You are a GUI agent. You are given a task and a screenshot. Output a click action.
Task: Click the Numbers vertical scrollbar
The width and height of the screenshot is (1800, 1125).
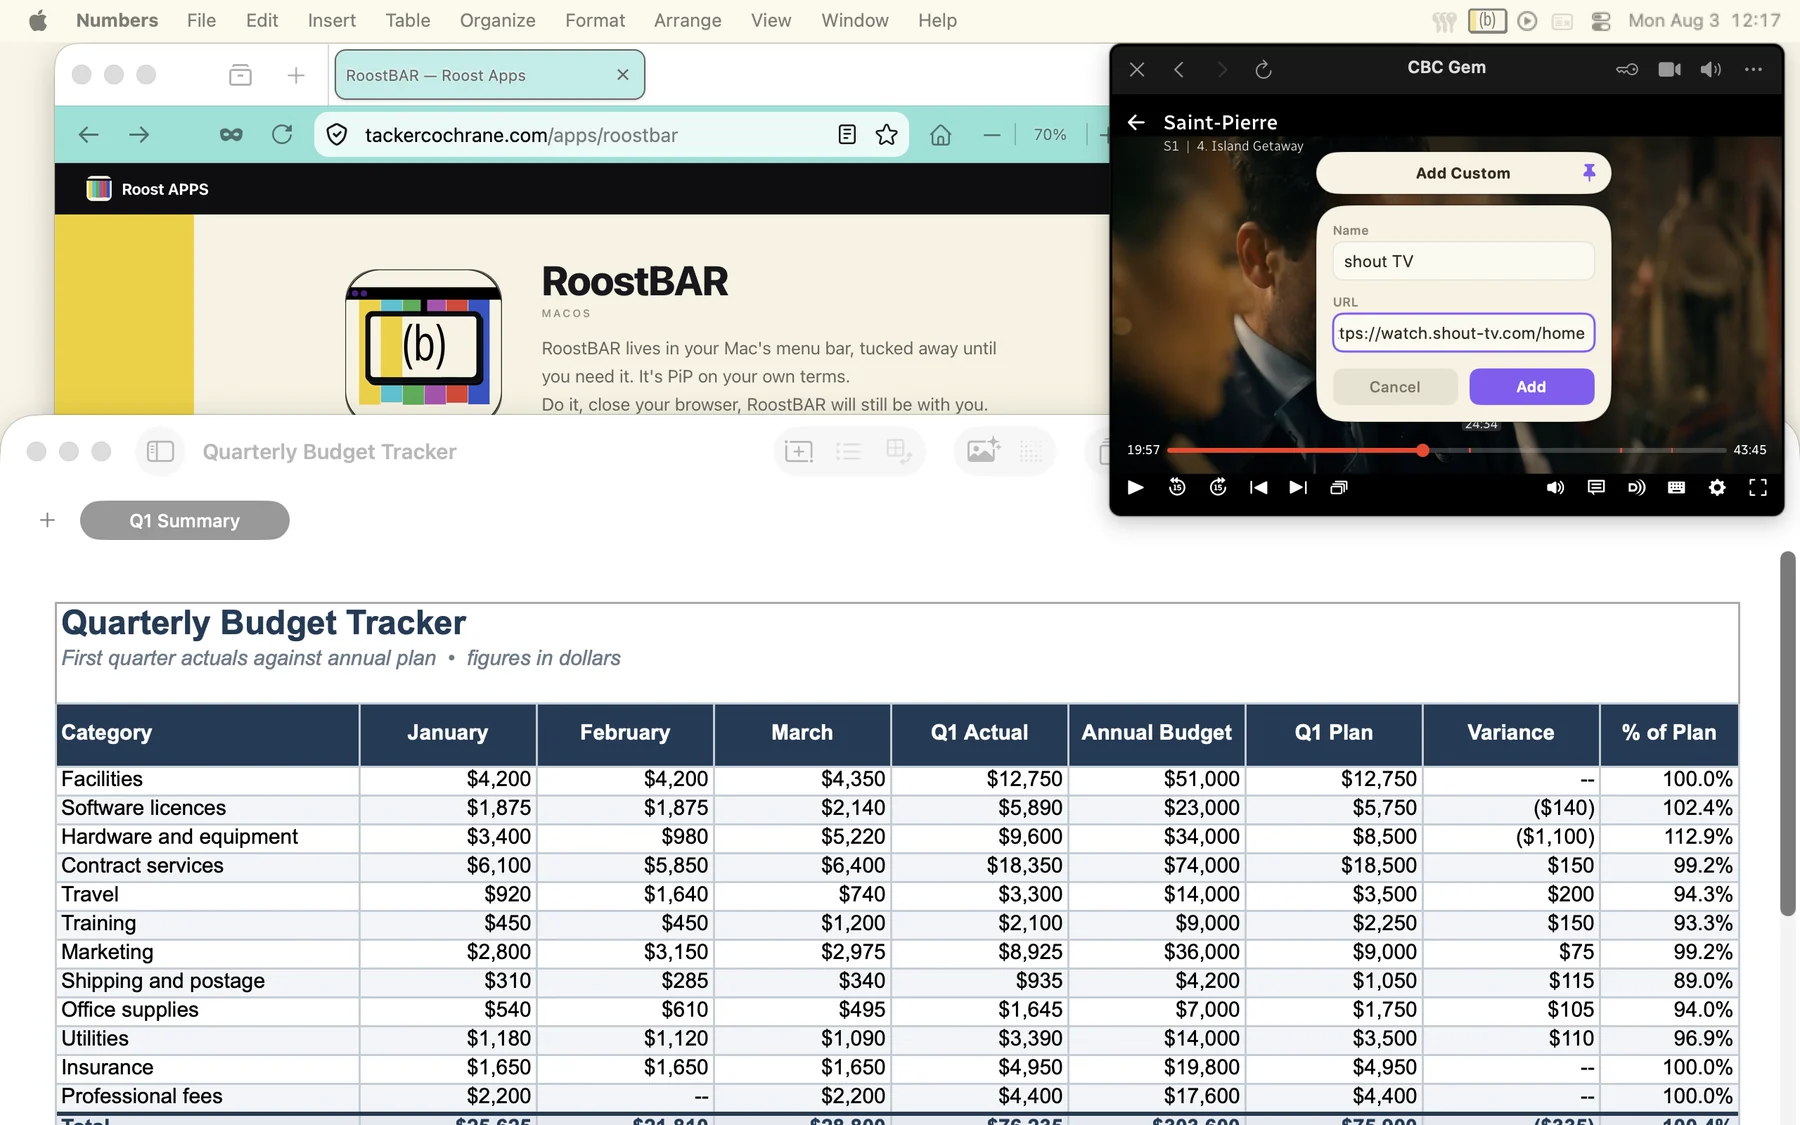coord(1788,733)
